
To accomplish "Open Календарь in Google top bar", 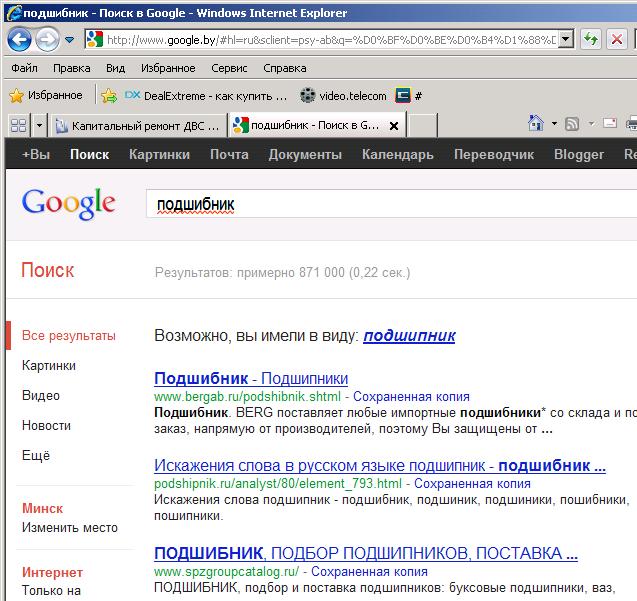I will pos(398,154).
